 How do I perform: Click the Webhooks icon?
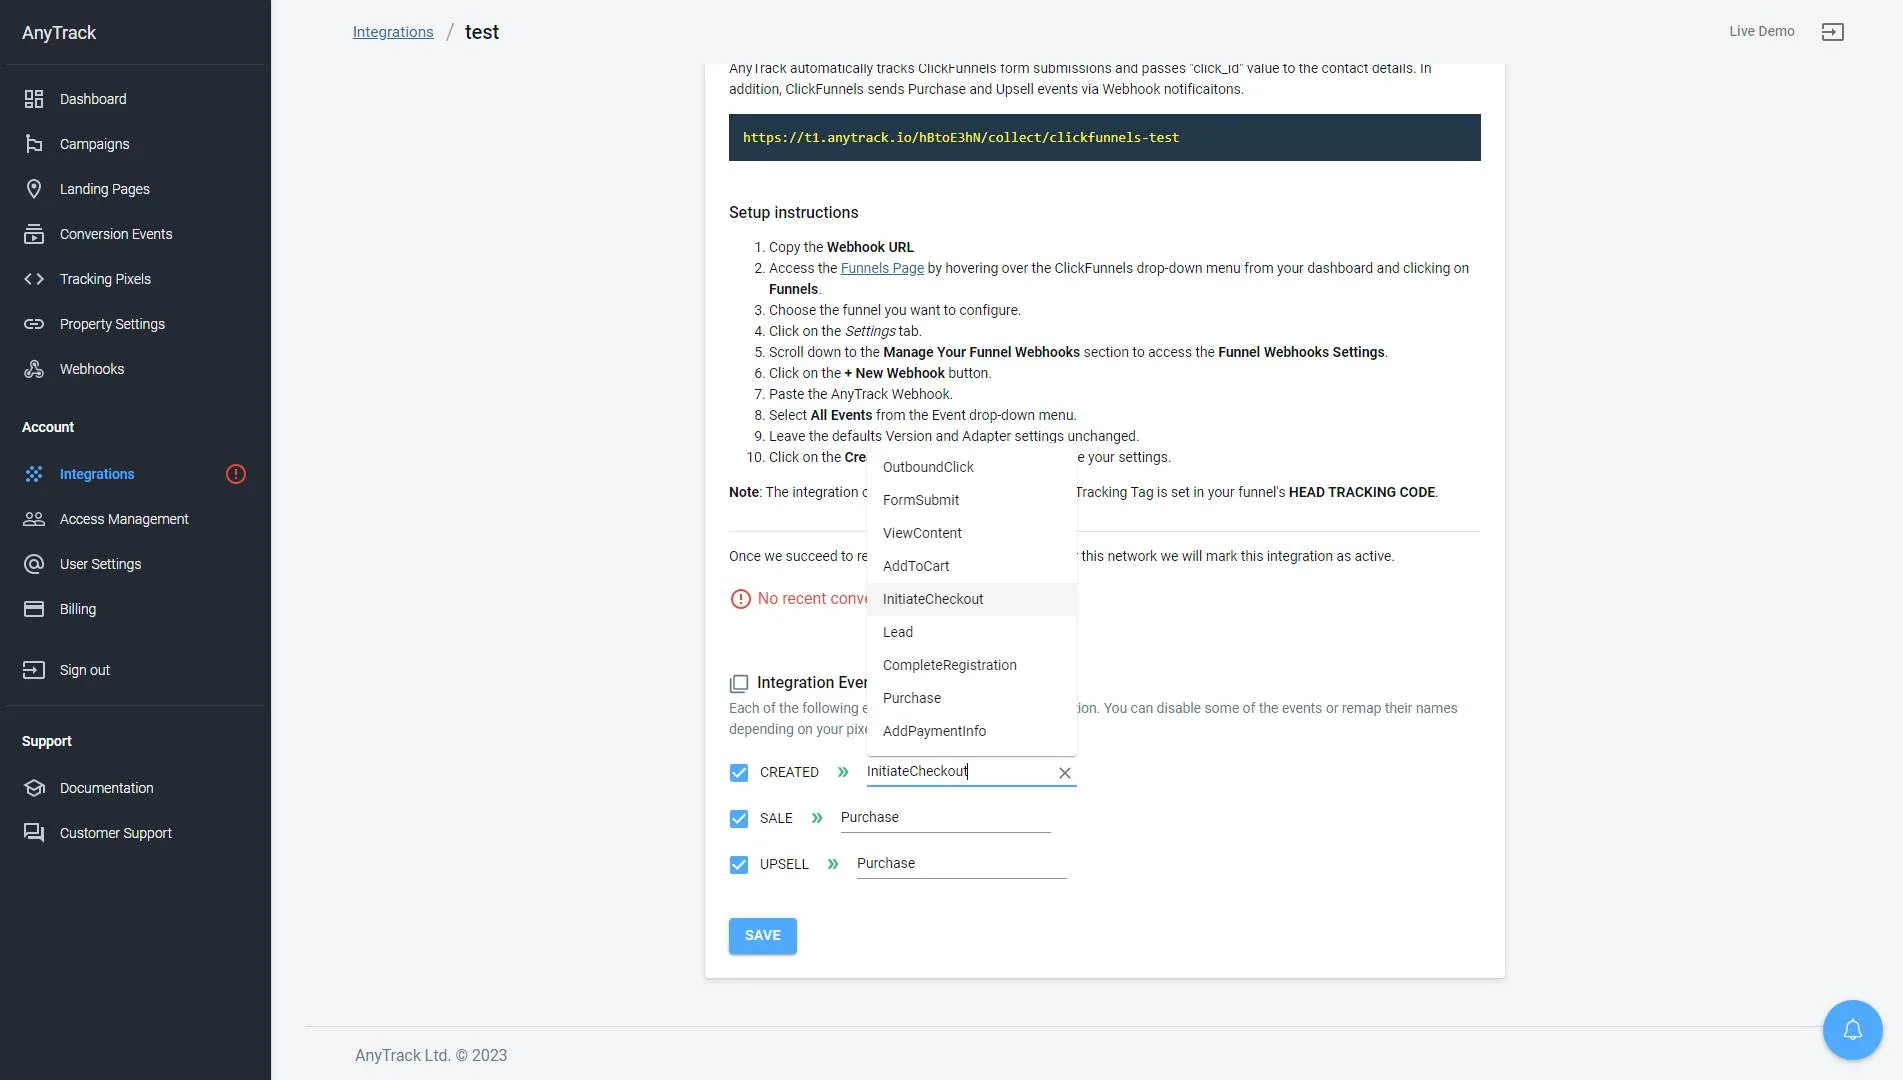tap(34, 369)
